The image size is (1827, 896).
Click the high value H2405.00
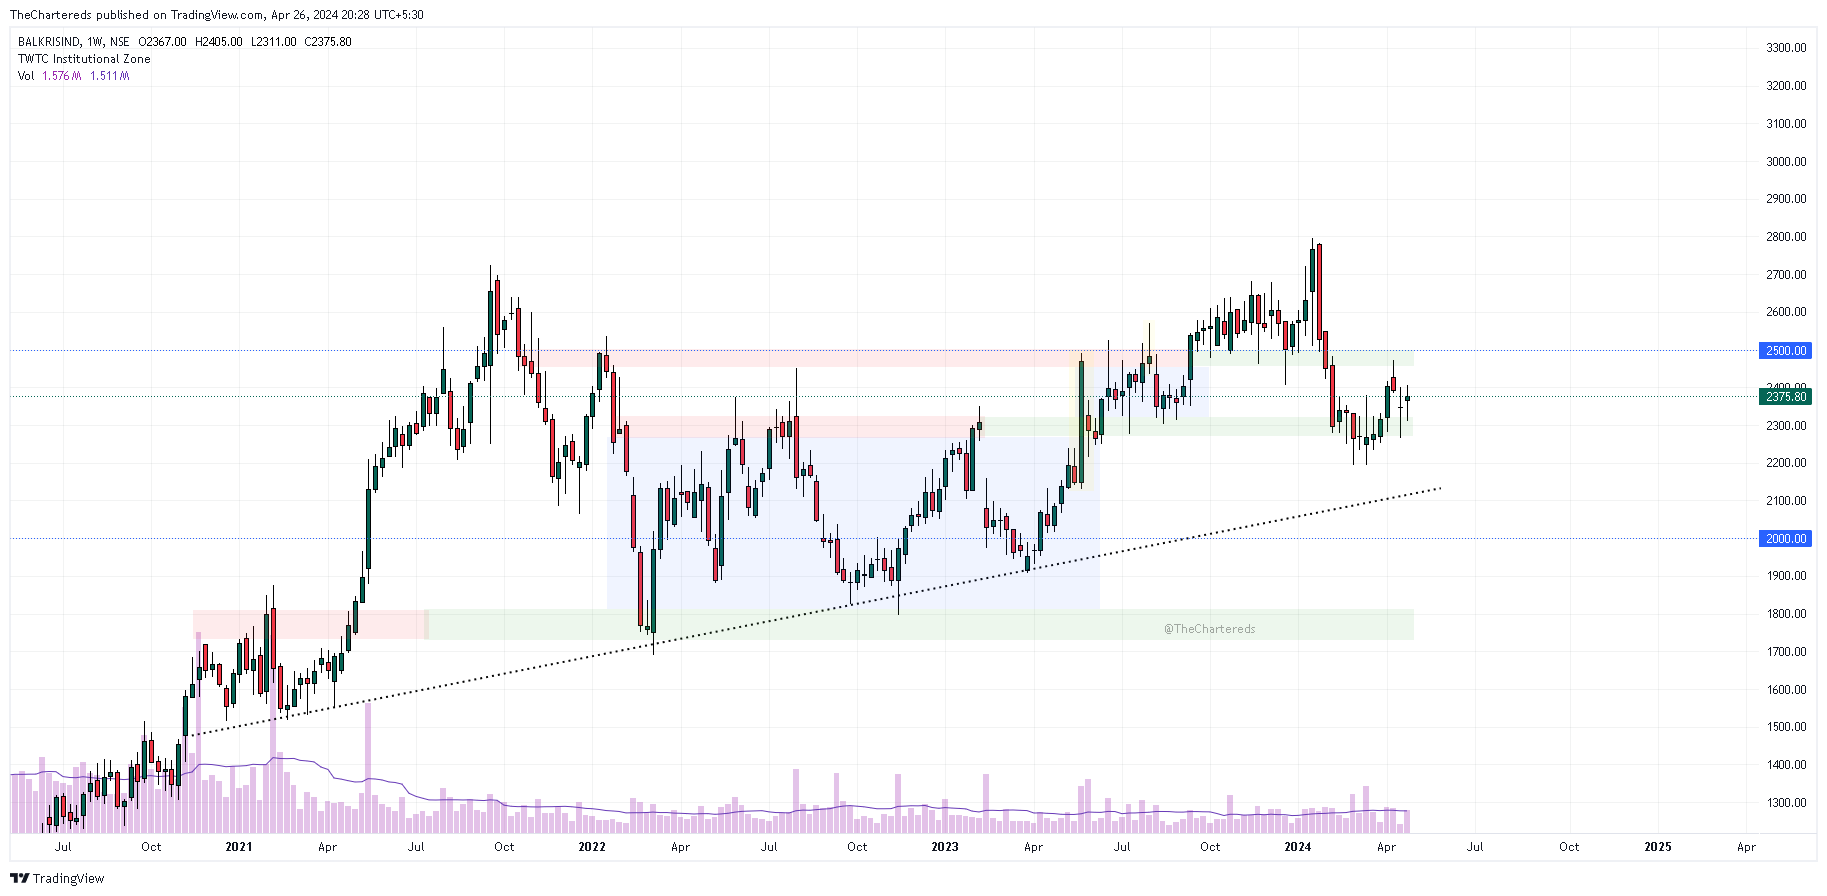(x=218, y=42)
